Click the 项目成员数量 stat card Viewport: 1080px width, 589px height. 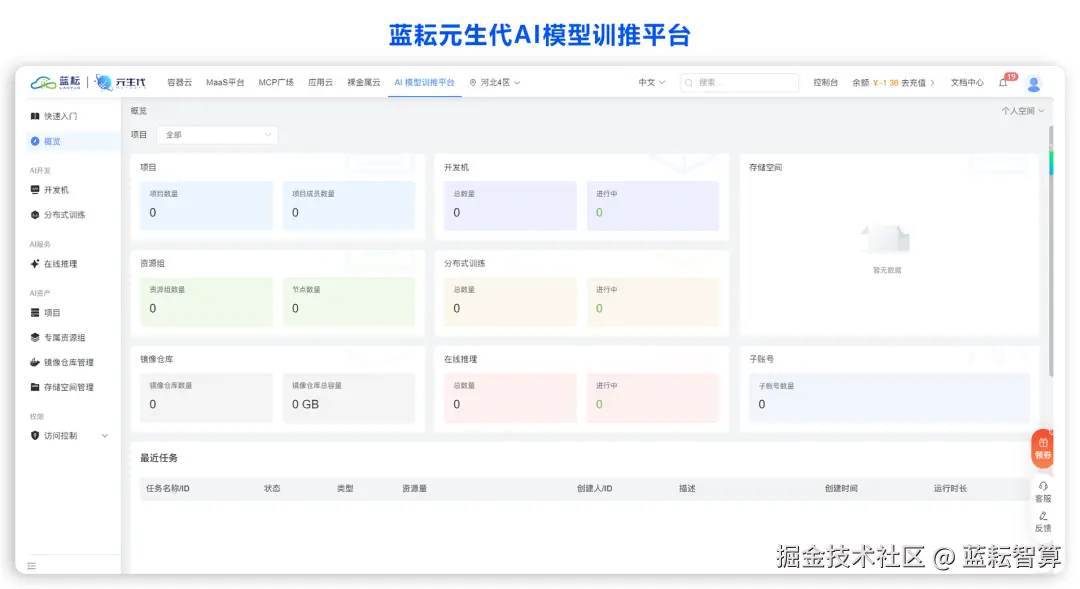(349, 205)
